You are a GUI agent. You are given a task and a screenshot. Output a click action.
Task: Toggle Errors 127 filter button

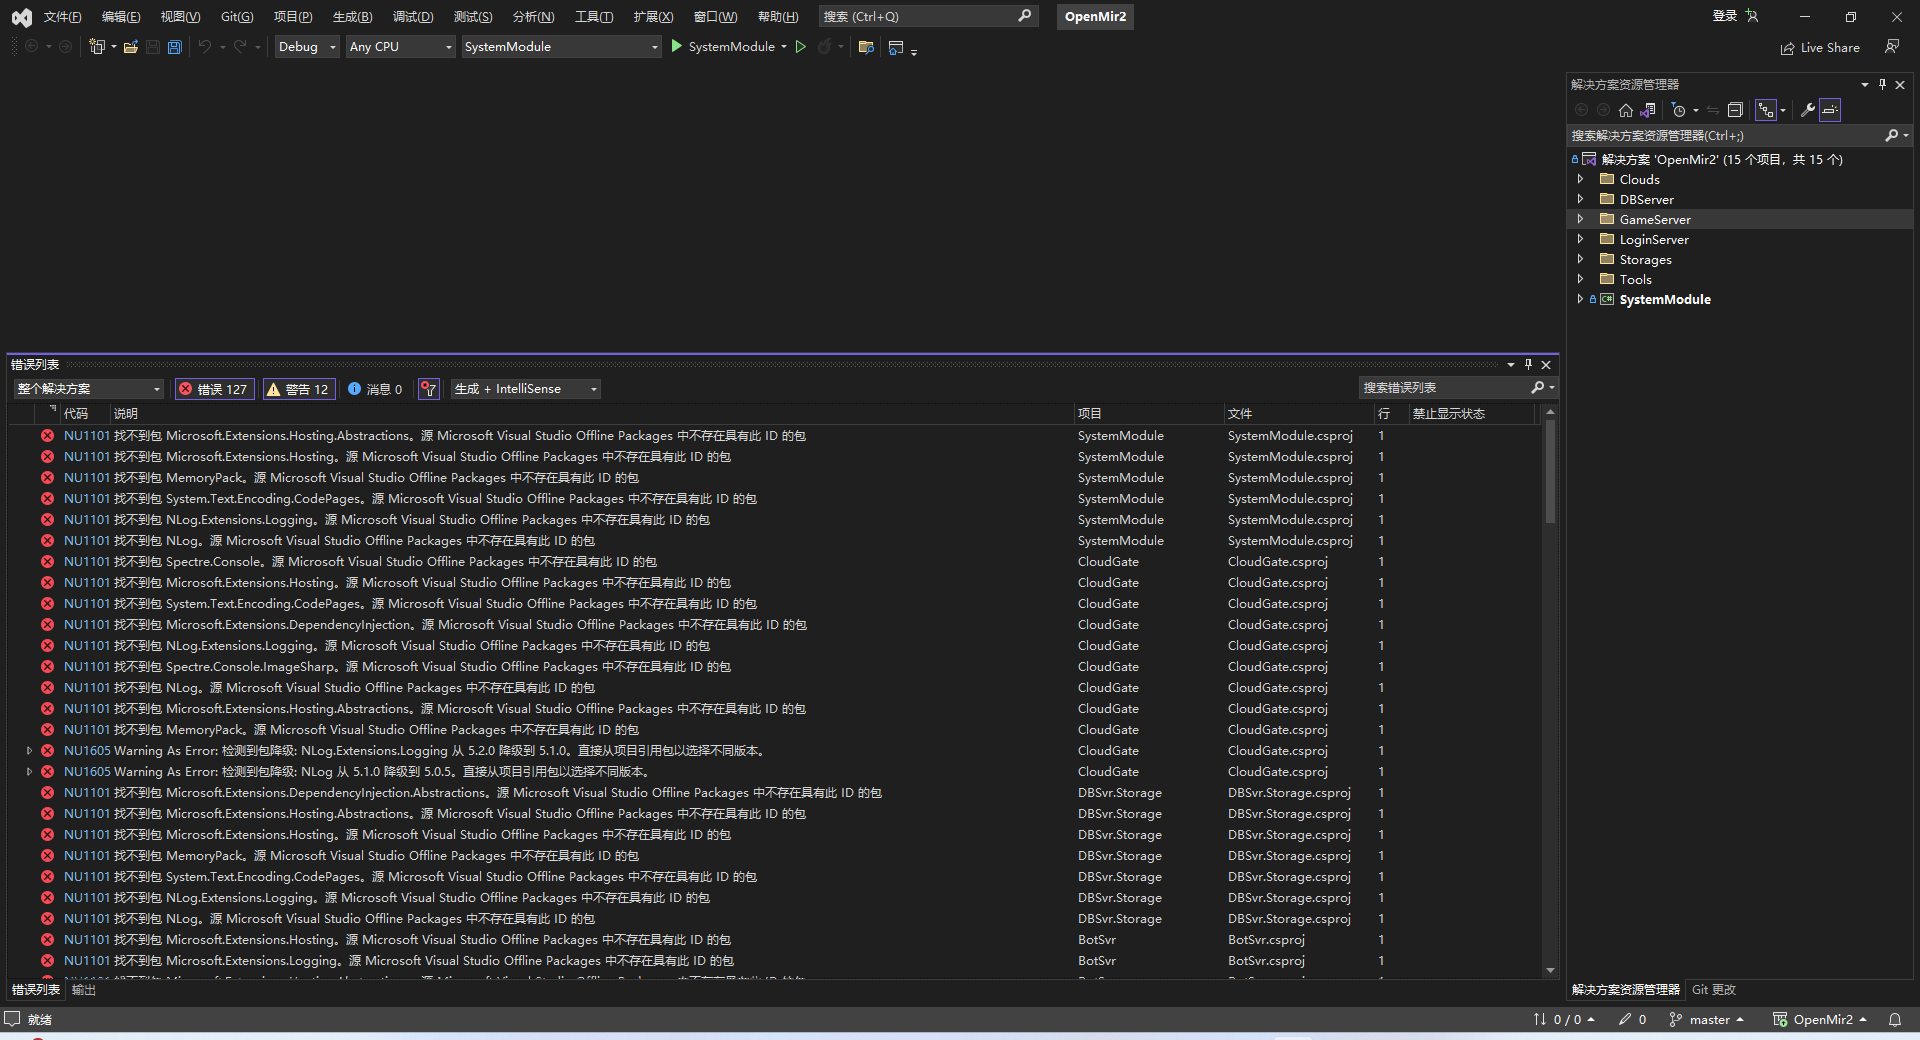pyautogui.click(x=214, y=389)
